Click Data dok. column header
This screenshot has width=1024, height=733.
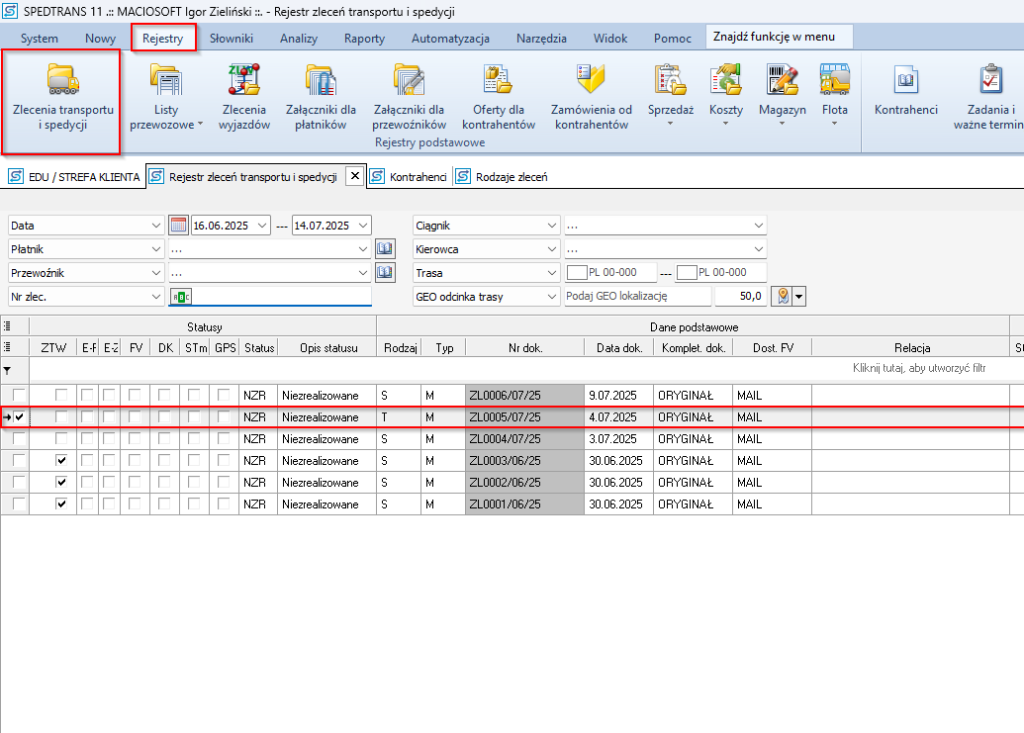click(x=617, y=348)
